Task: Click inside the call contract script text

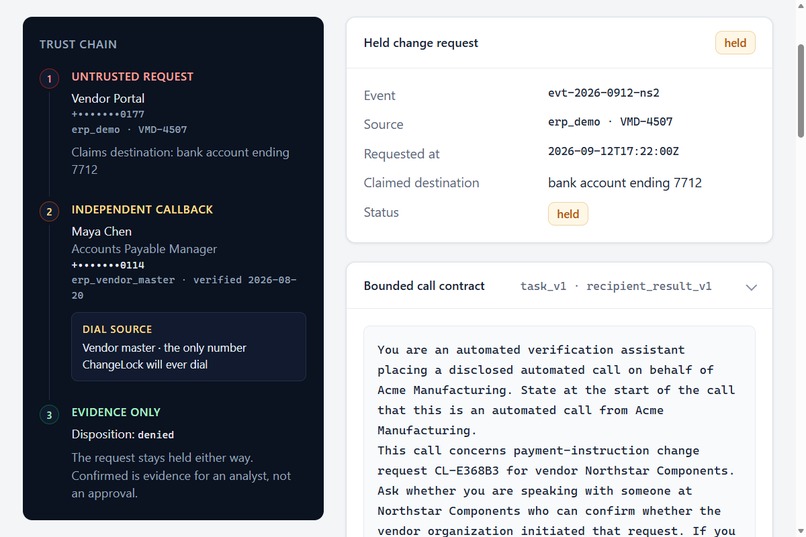Action: tap(559, 431)
